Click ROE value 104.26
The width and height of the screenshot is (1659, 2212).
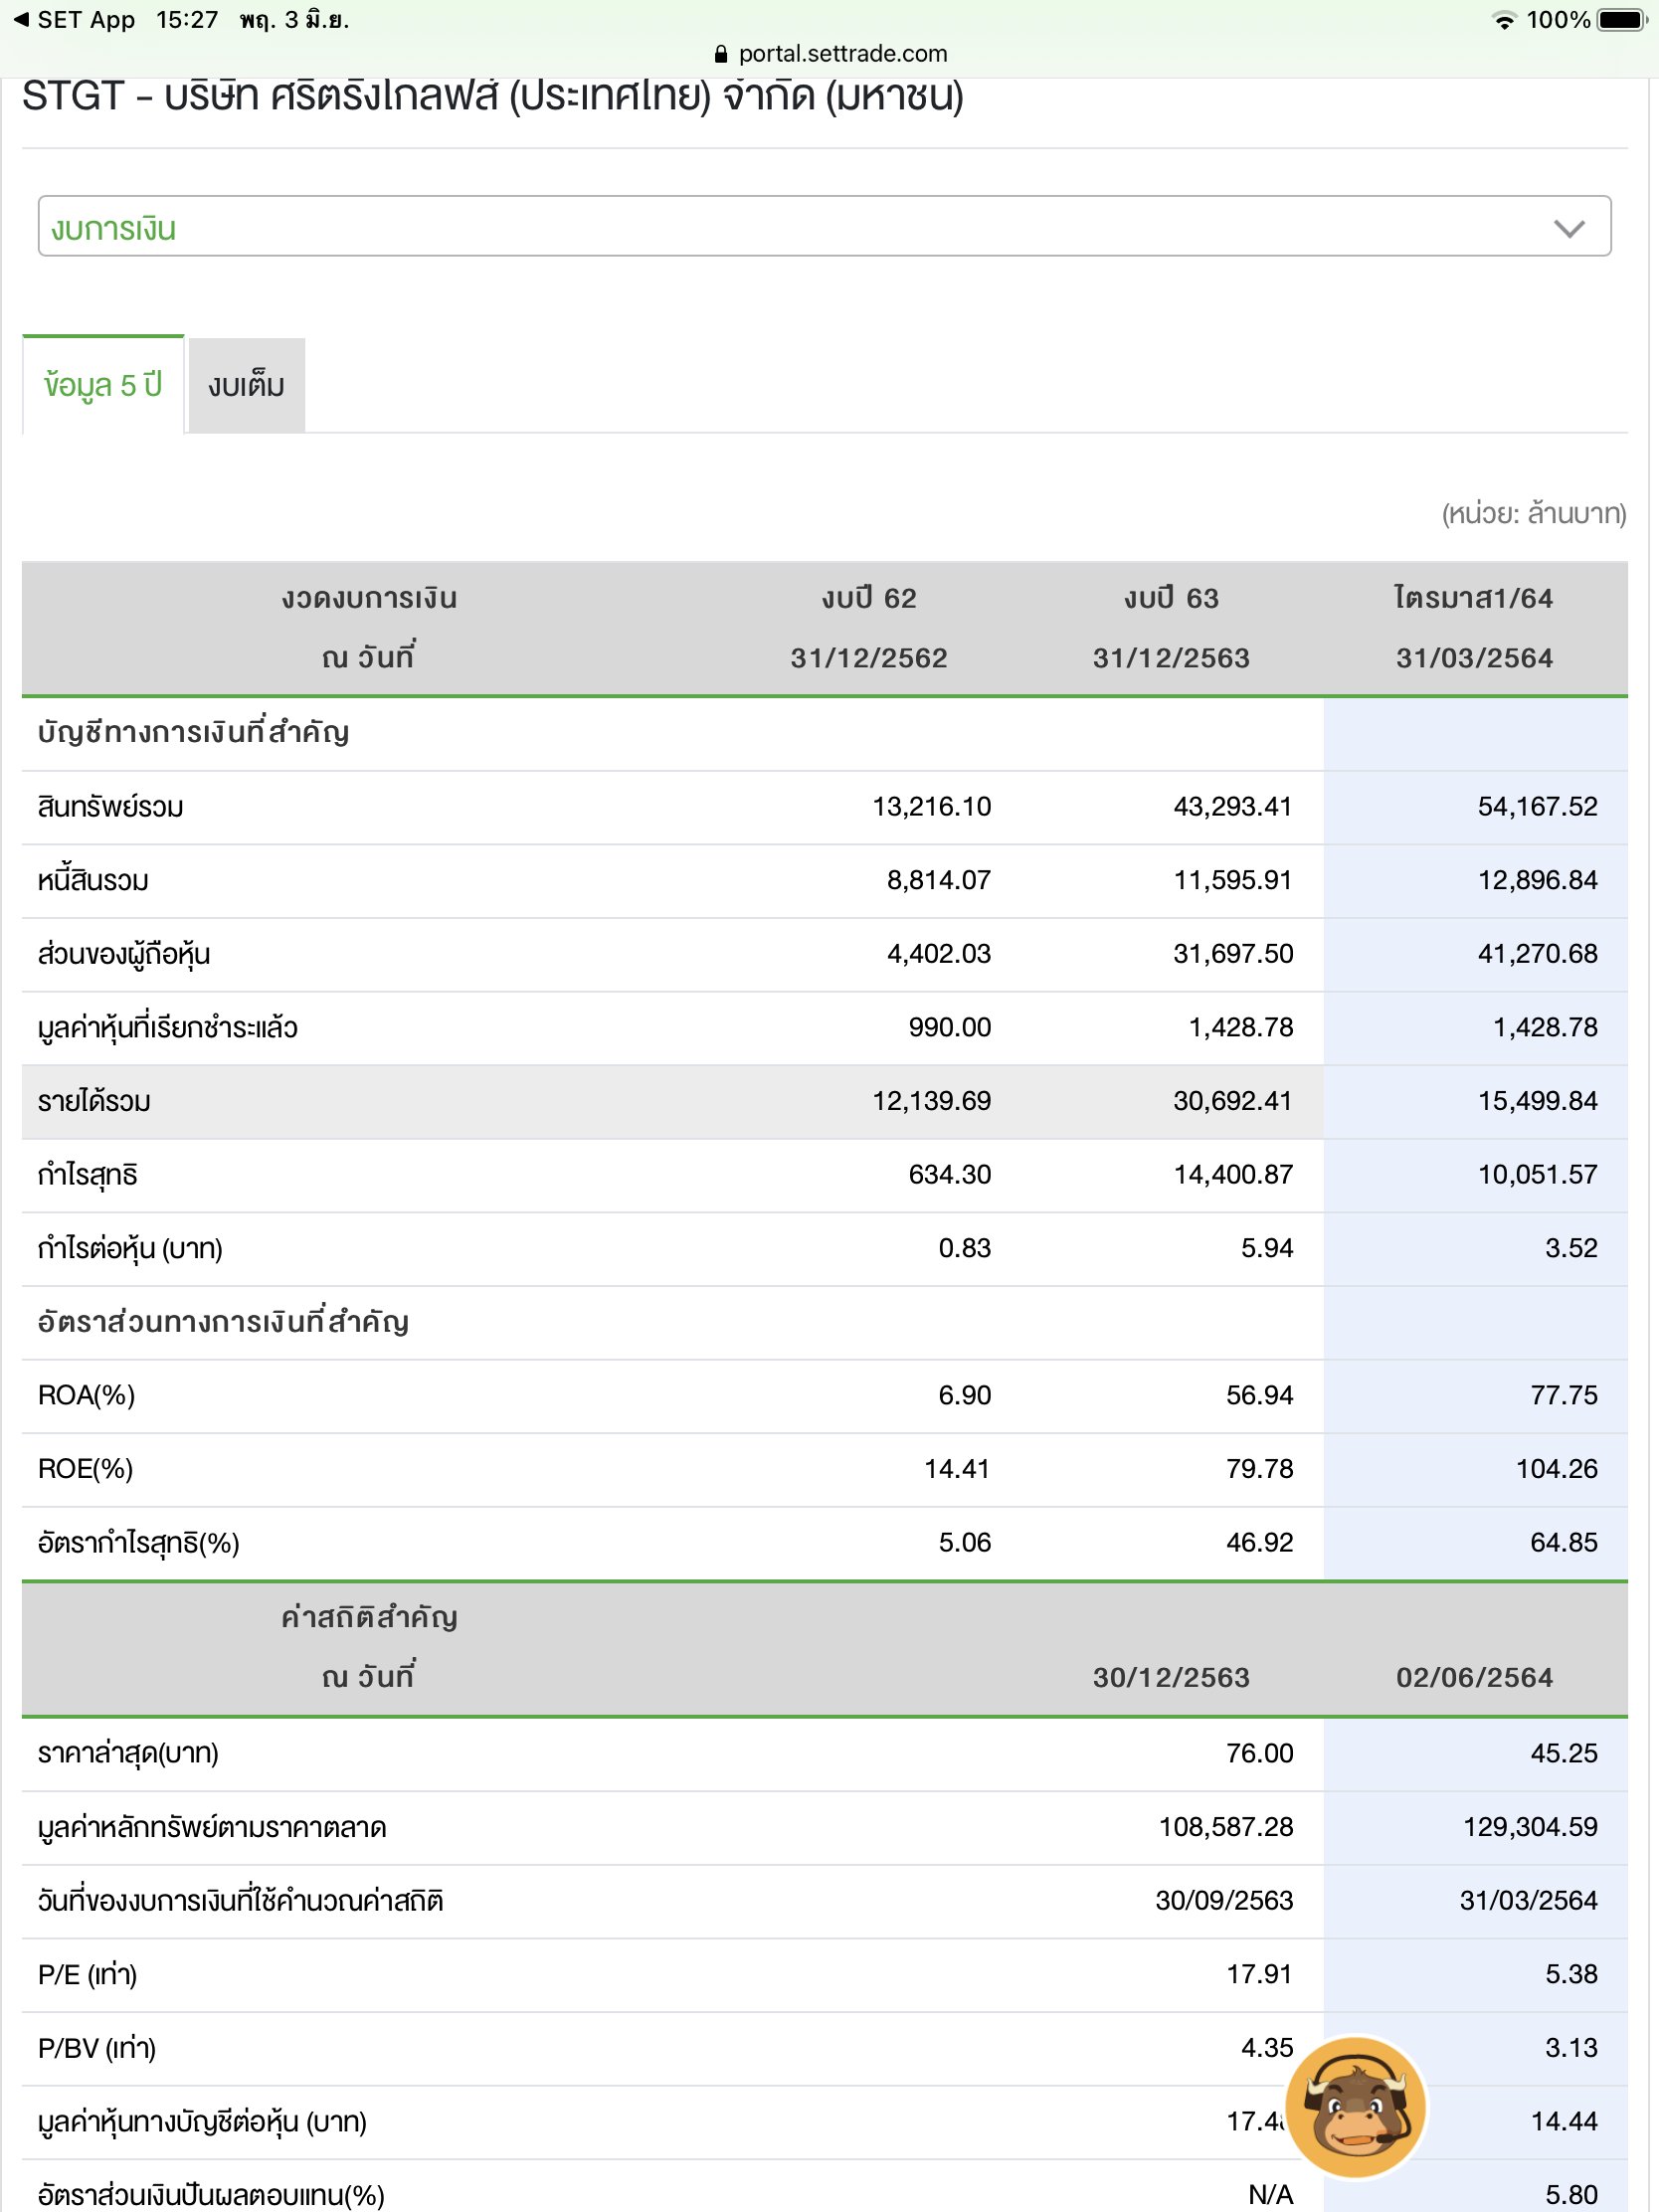coord(1557,1469)
